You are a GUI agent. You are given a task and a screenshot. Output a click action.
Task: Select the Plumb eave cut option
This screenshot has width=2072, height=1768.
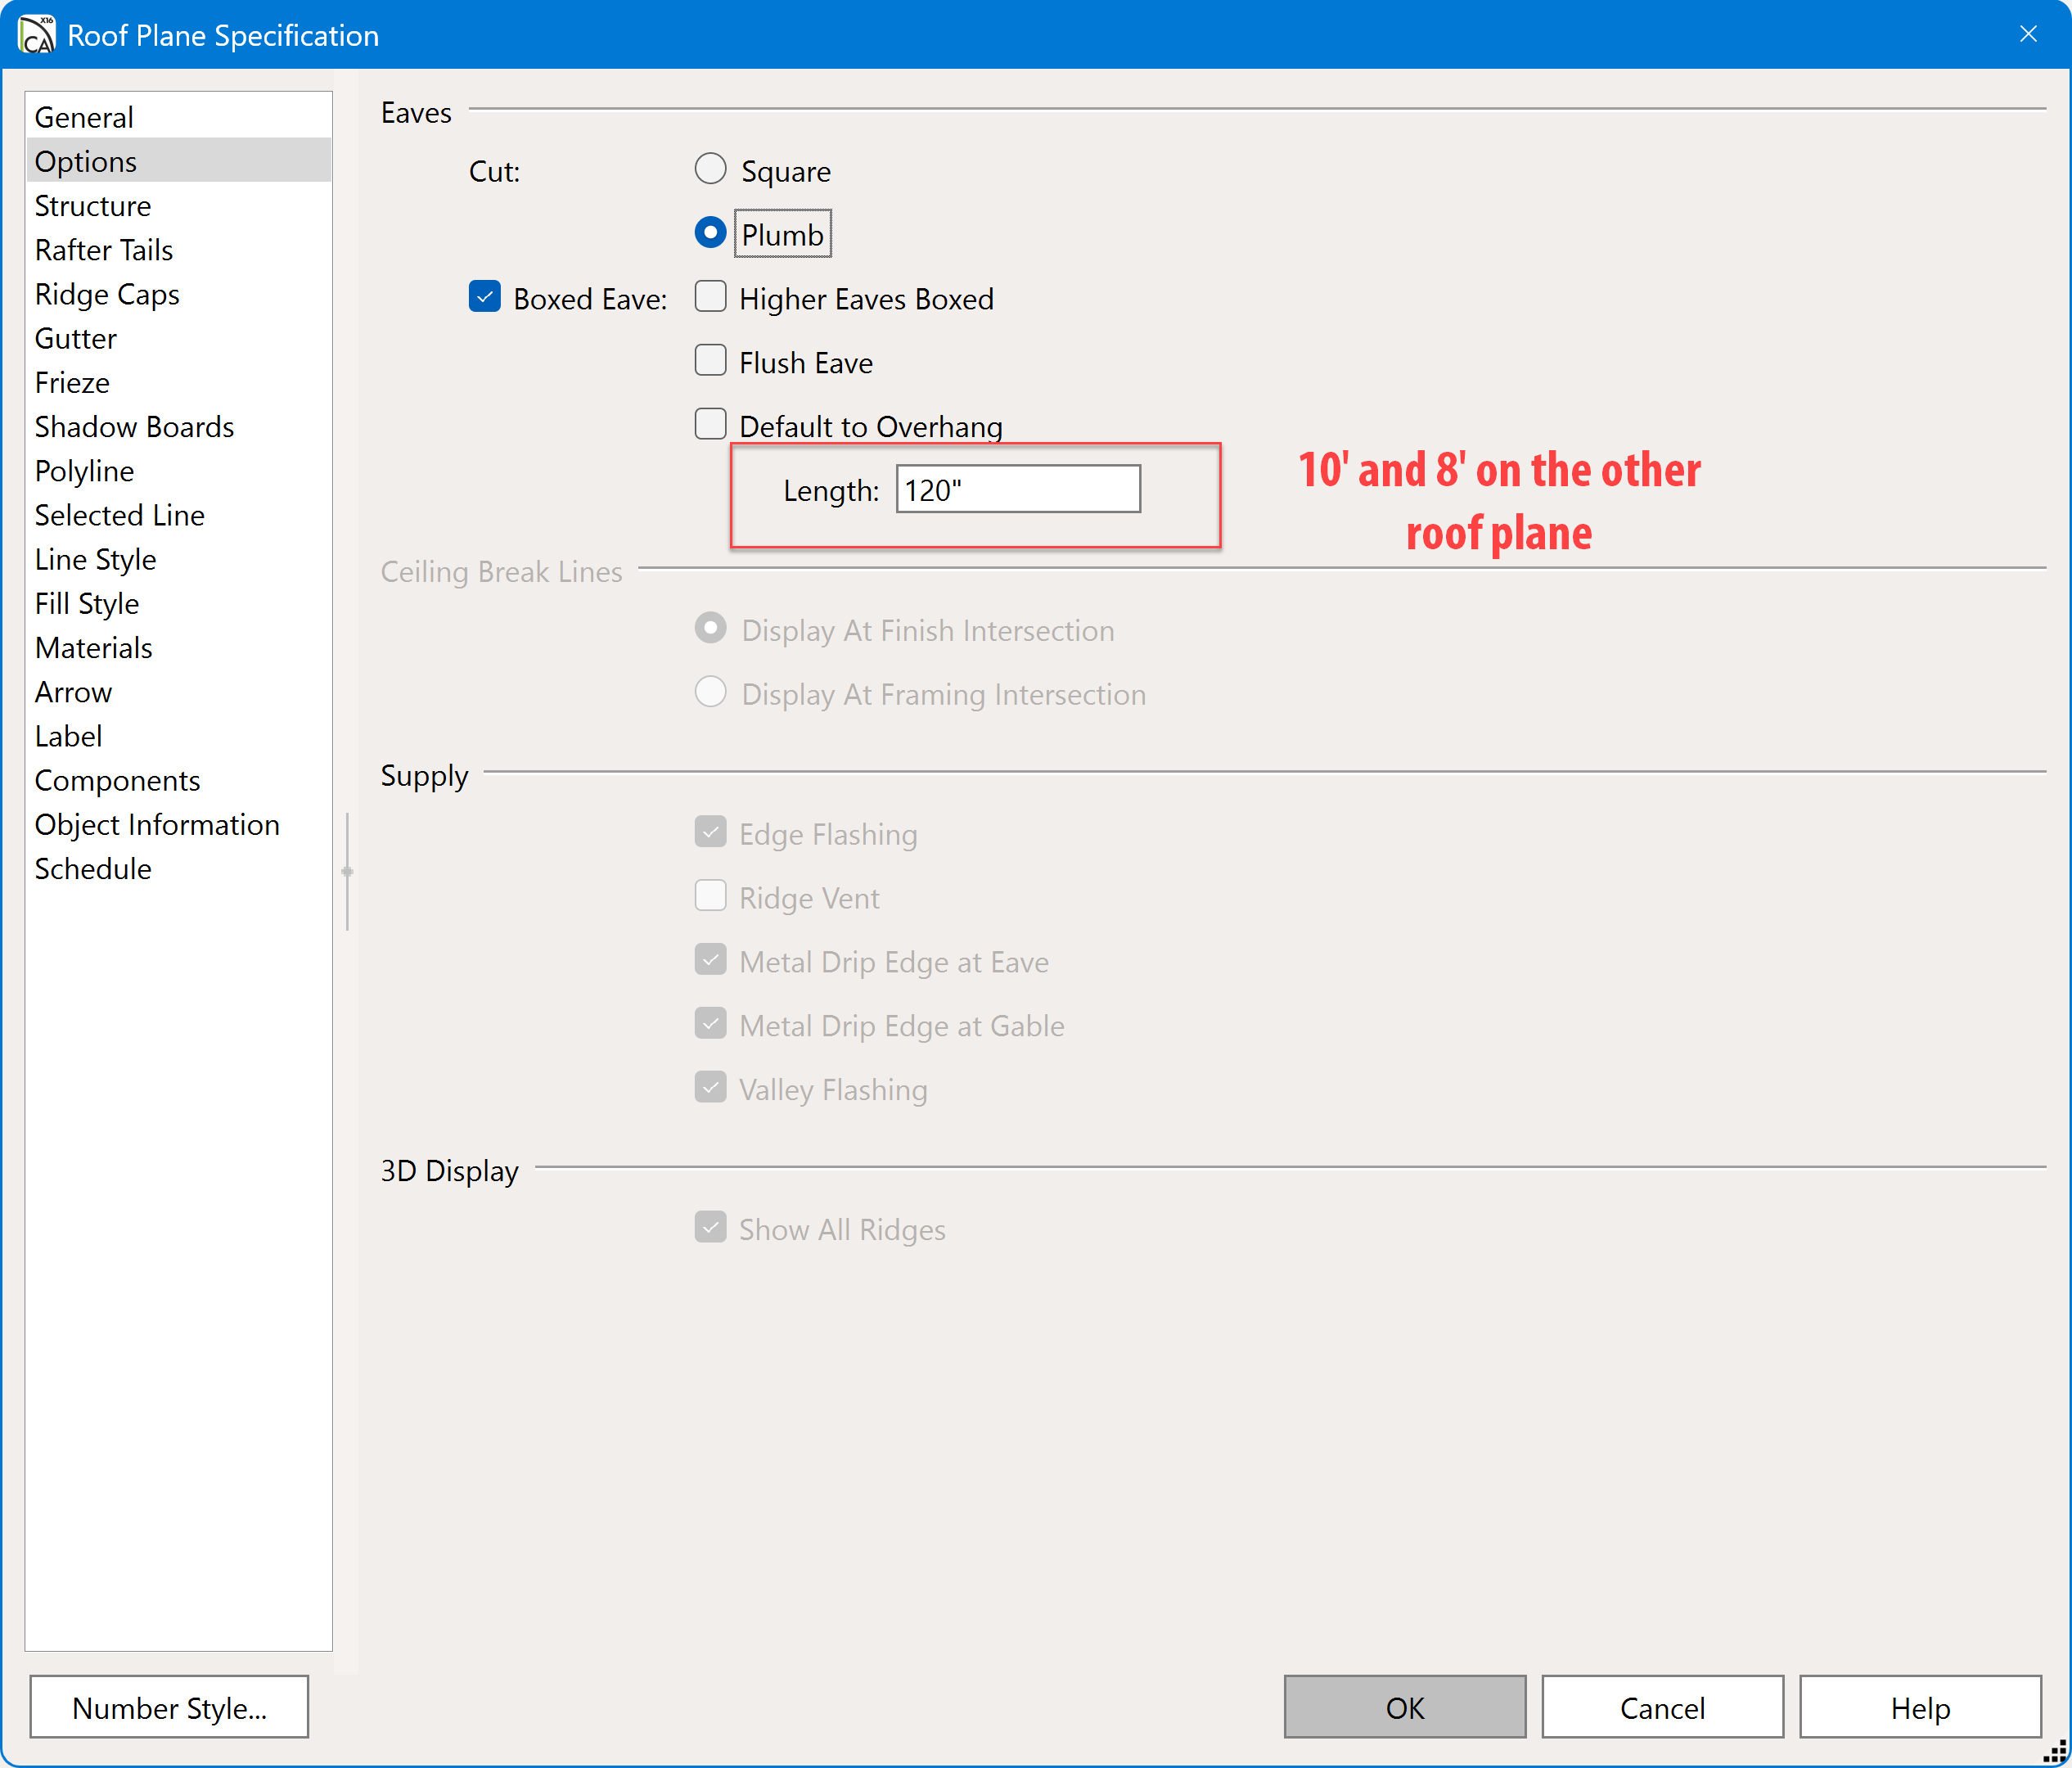pos(710,234)
